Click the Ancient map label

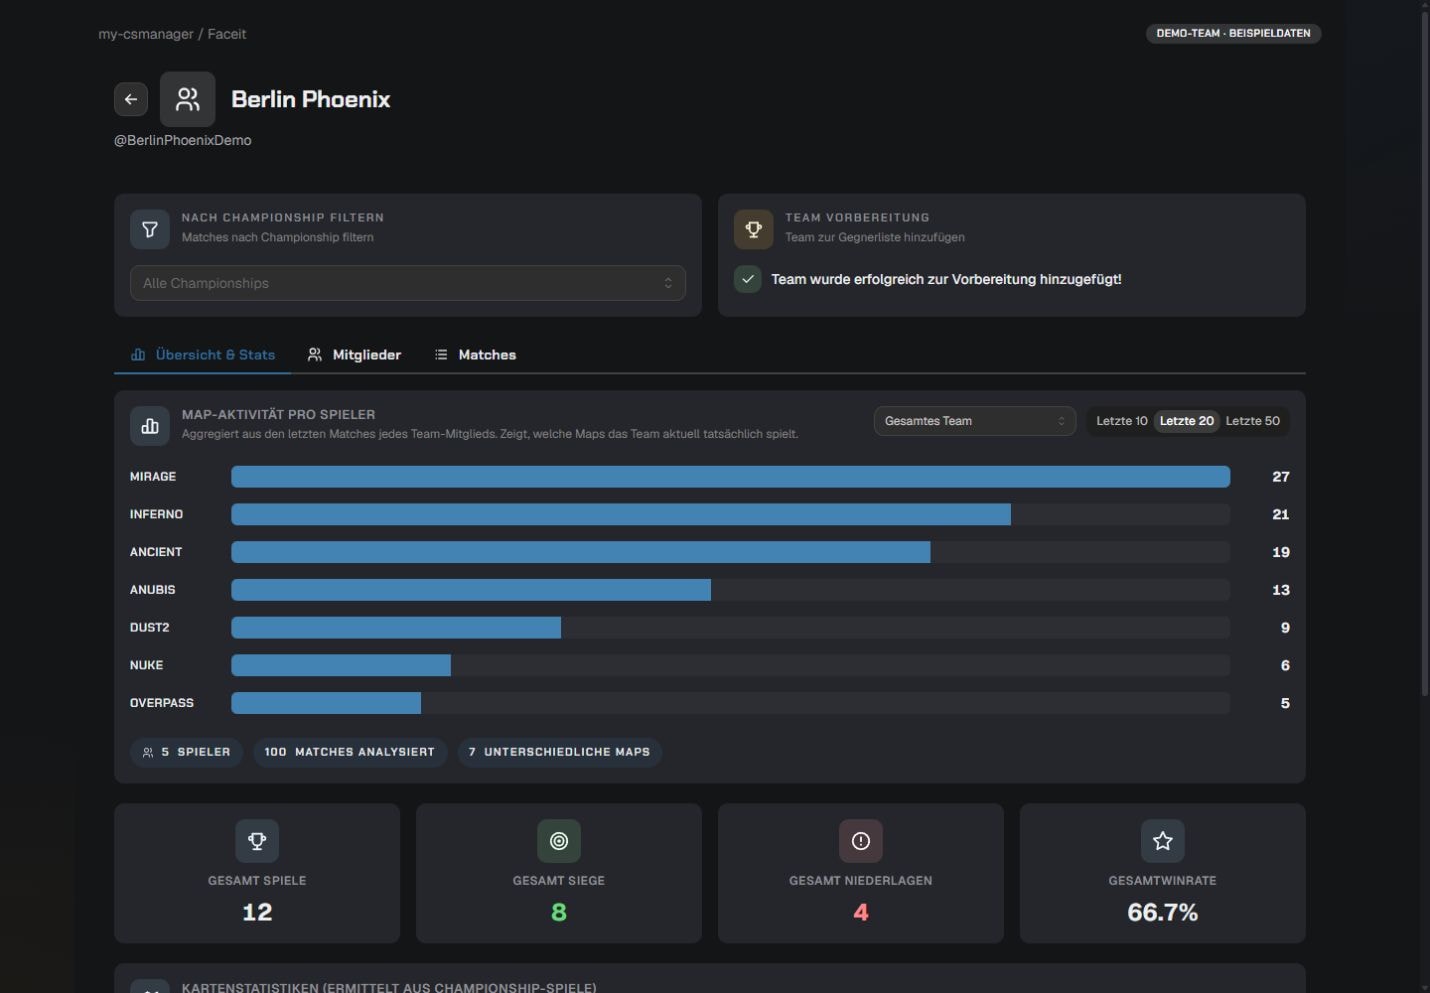156,552
